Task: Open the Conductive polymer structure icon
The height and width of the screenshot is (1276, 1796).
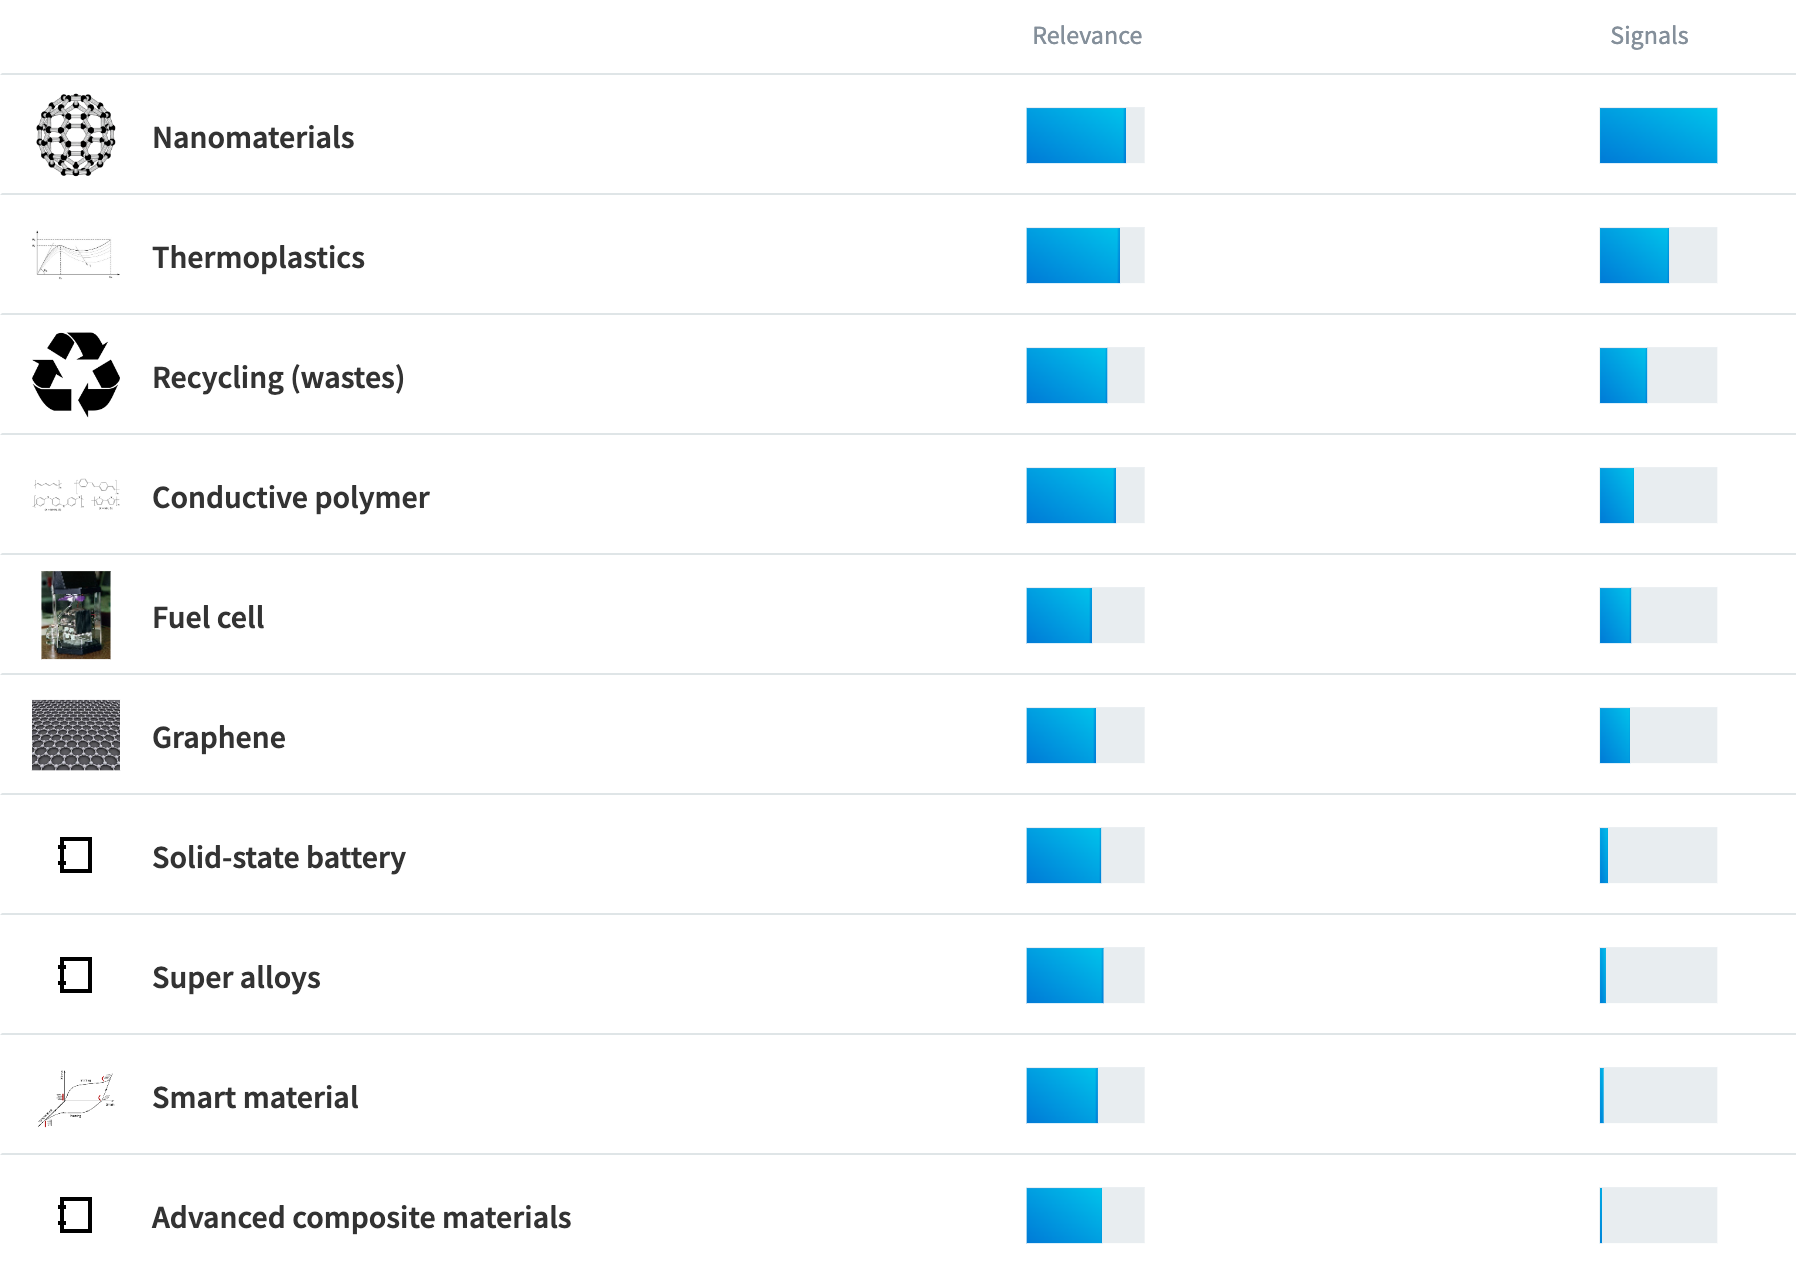Action: [x=76, y=495]
